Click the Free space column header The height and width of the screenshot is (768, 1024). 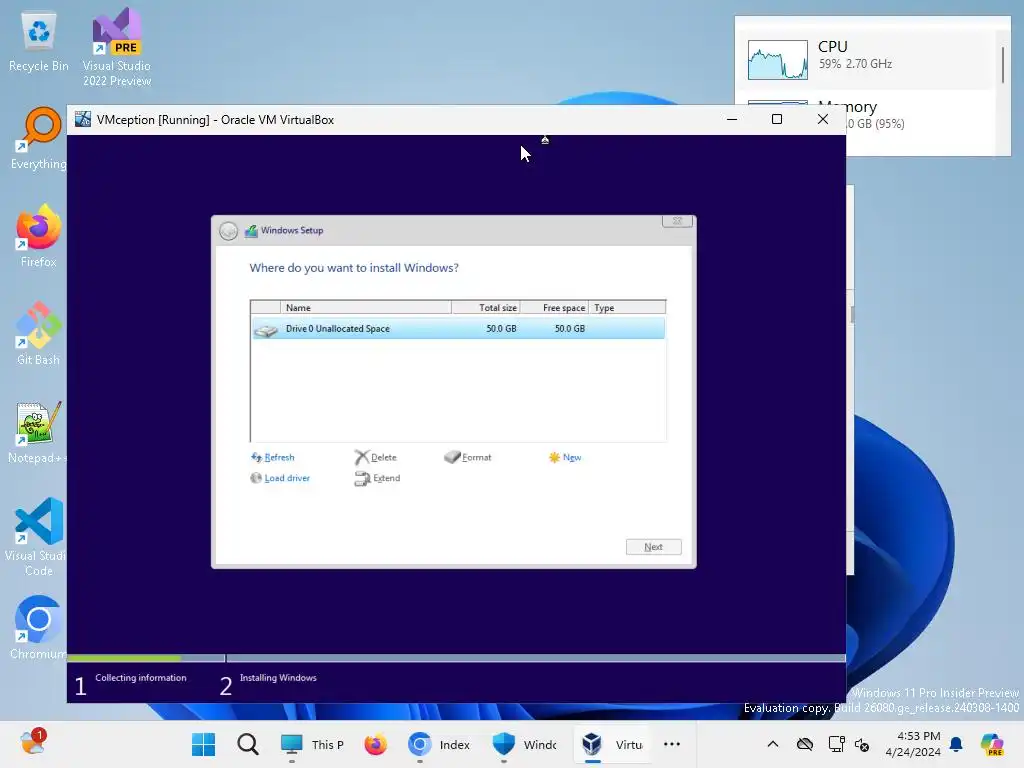pos(554,308)
